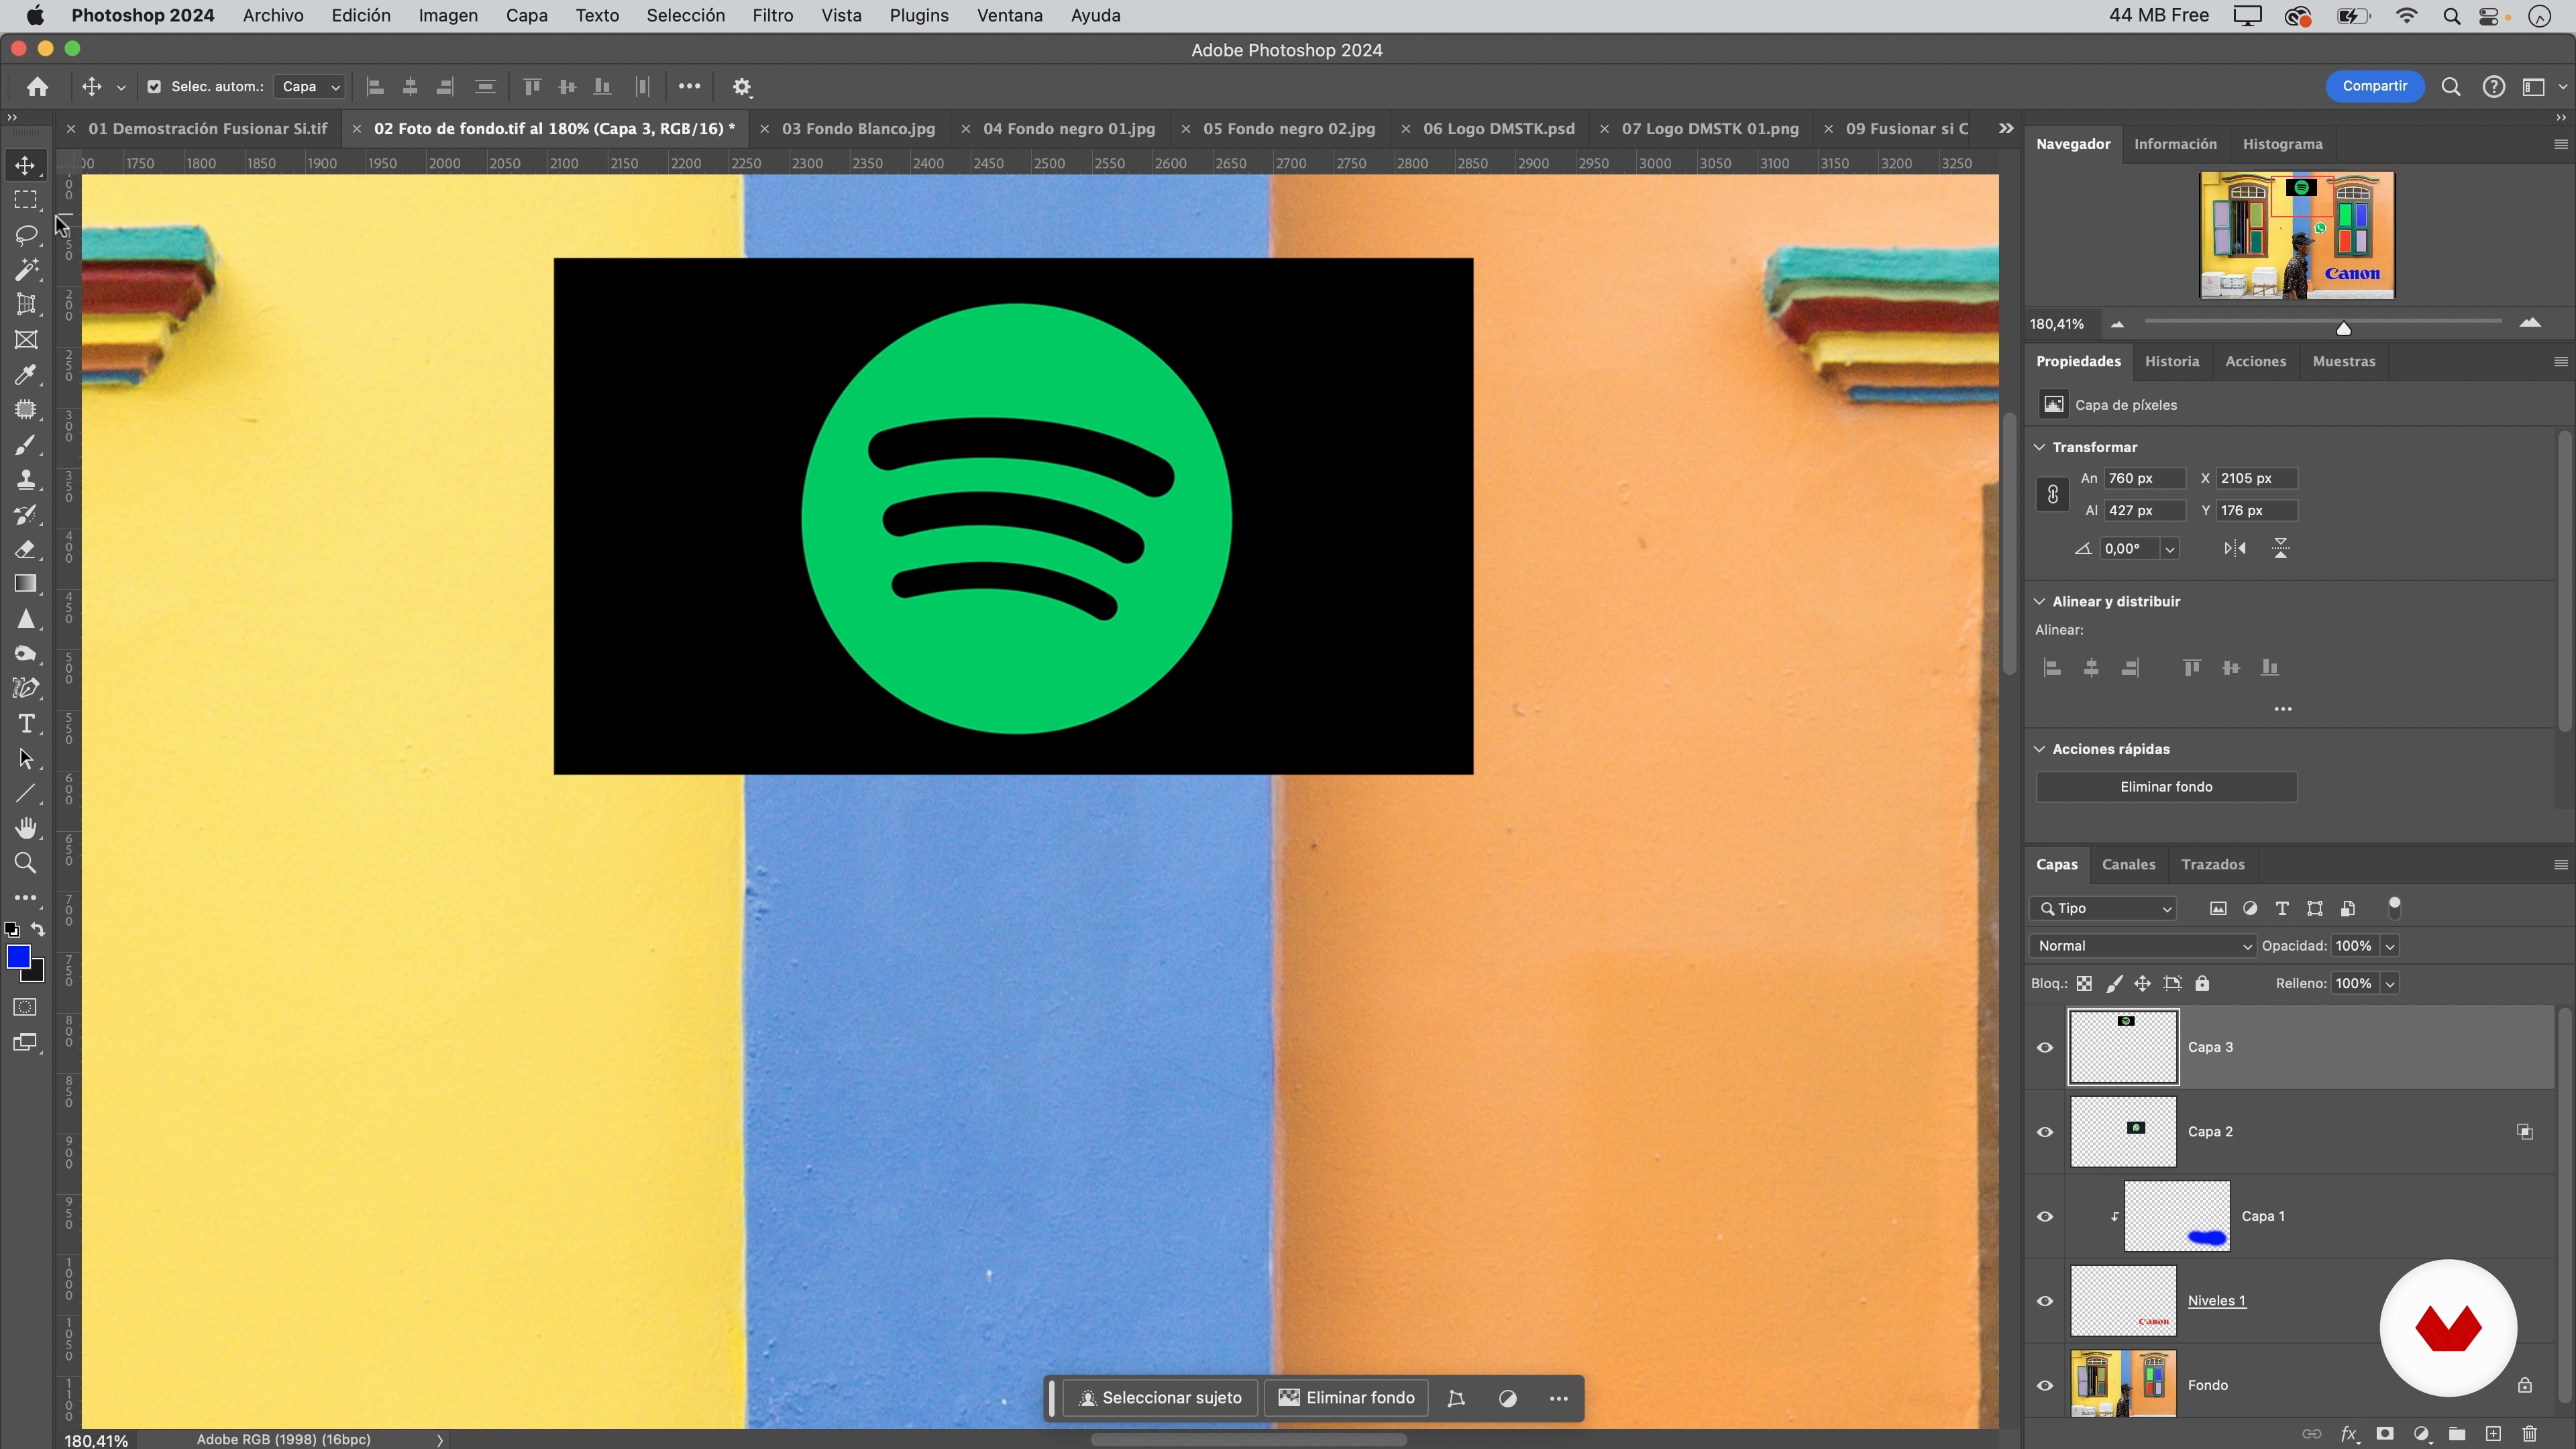Open the Filtro menu

coord(772,16)
